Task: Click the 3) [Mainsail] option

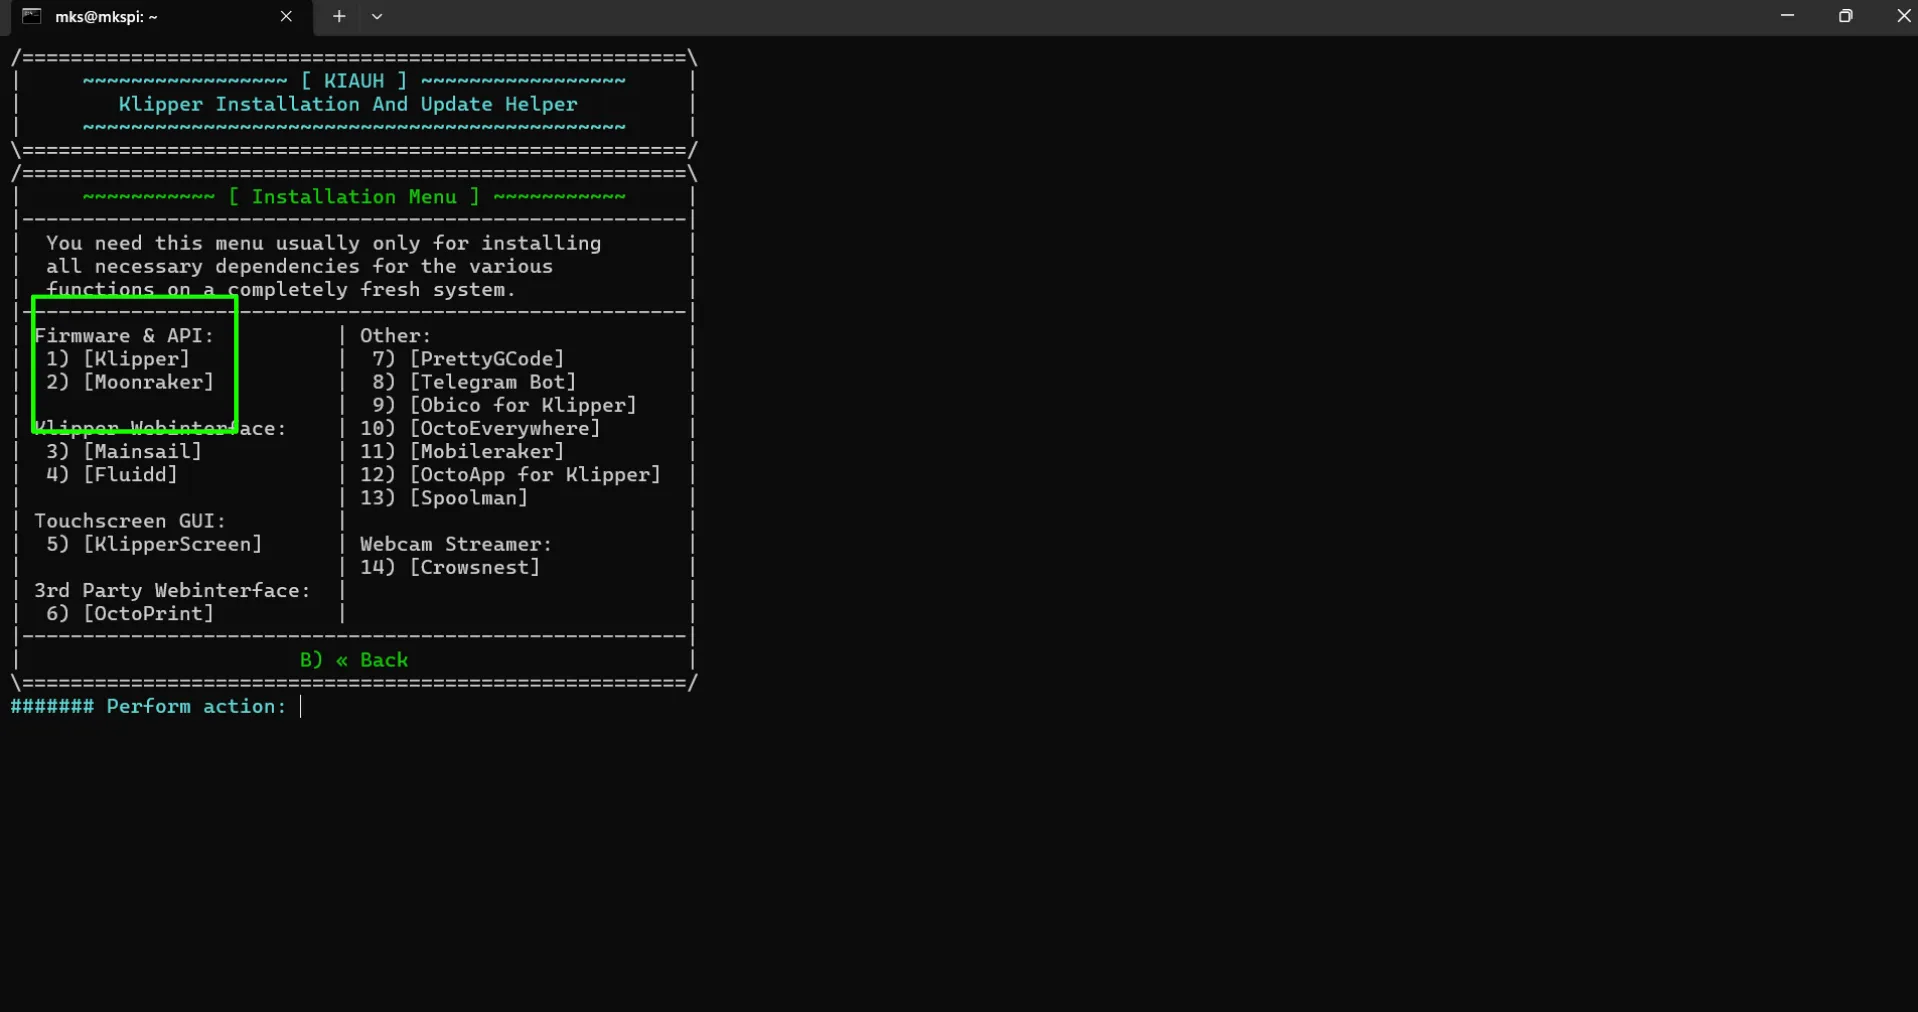Action: tap(123, 451)
